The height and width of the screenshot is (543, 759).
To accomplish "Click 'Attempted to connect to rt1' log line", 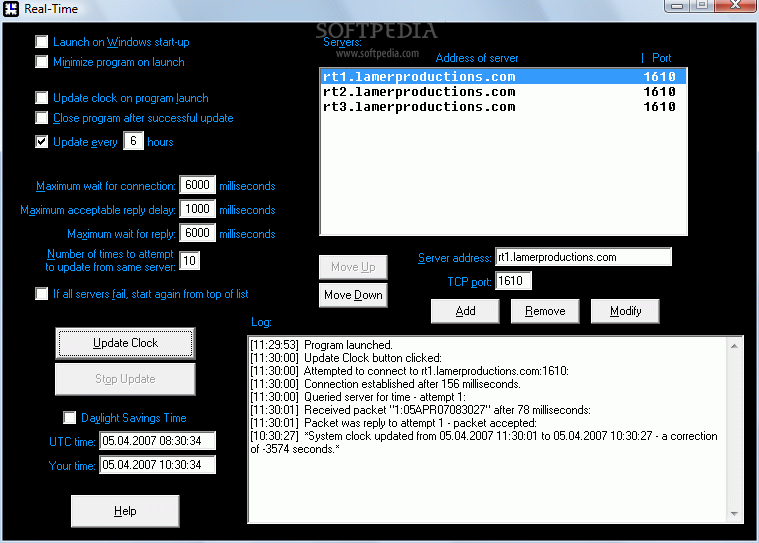I will tap(410, 371).
